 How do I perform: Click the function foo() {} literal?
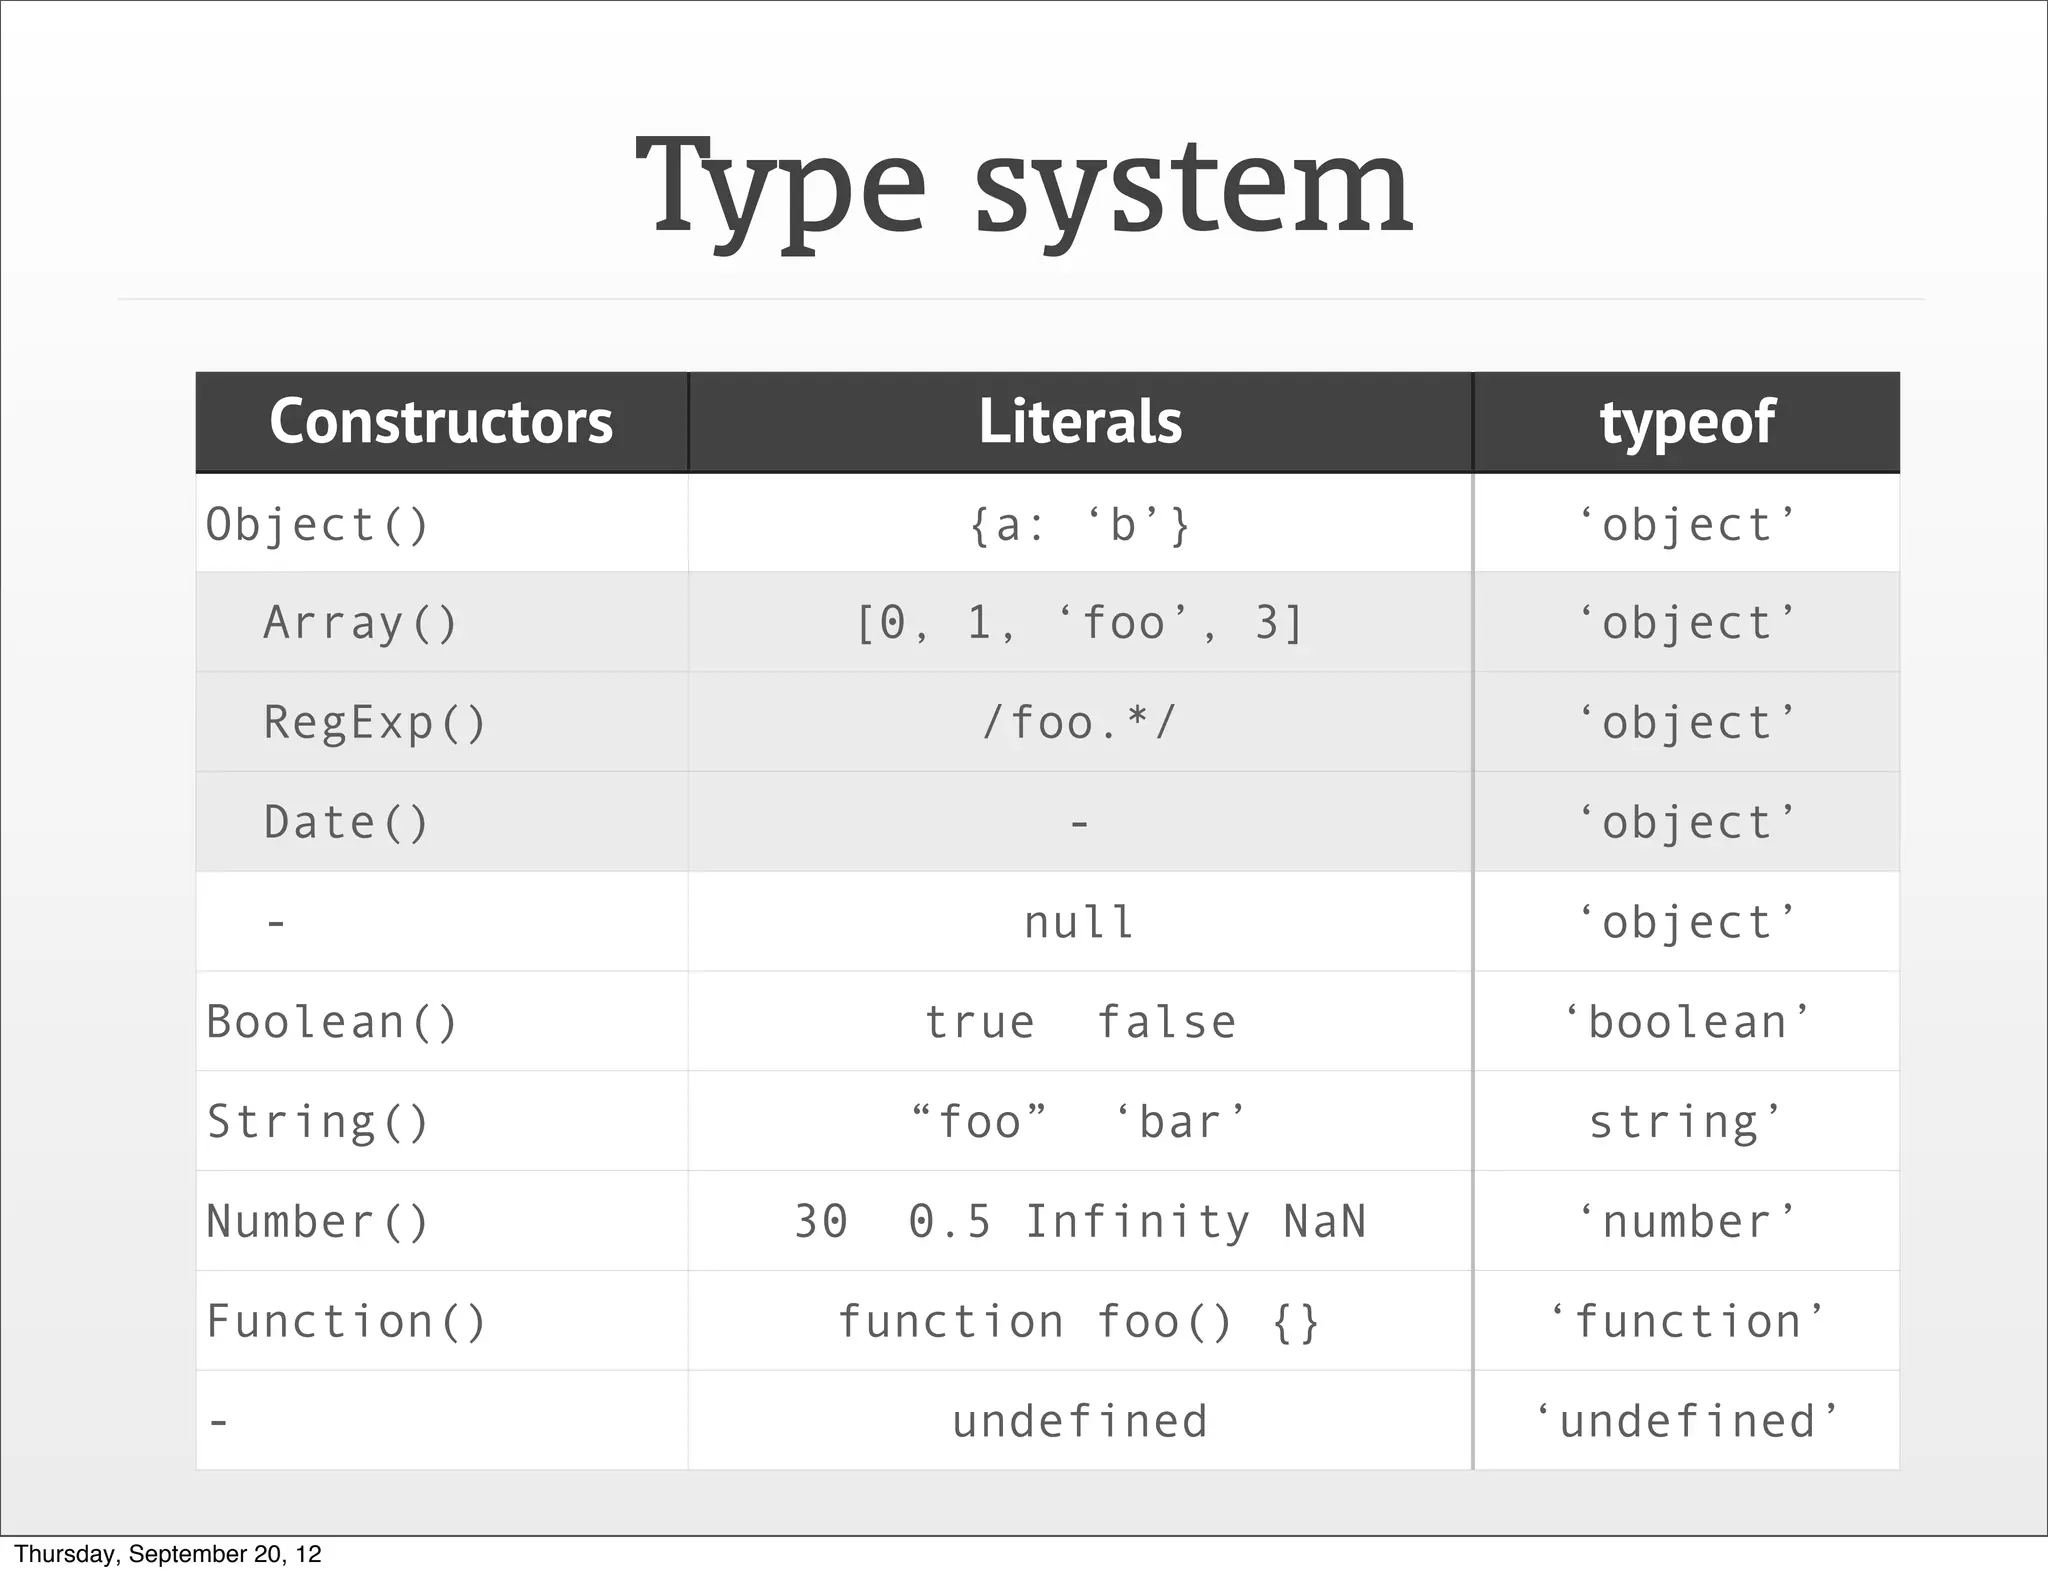(x=1080, y=1322)
